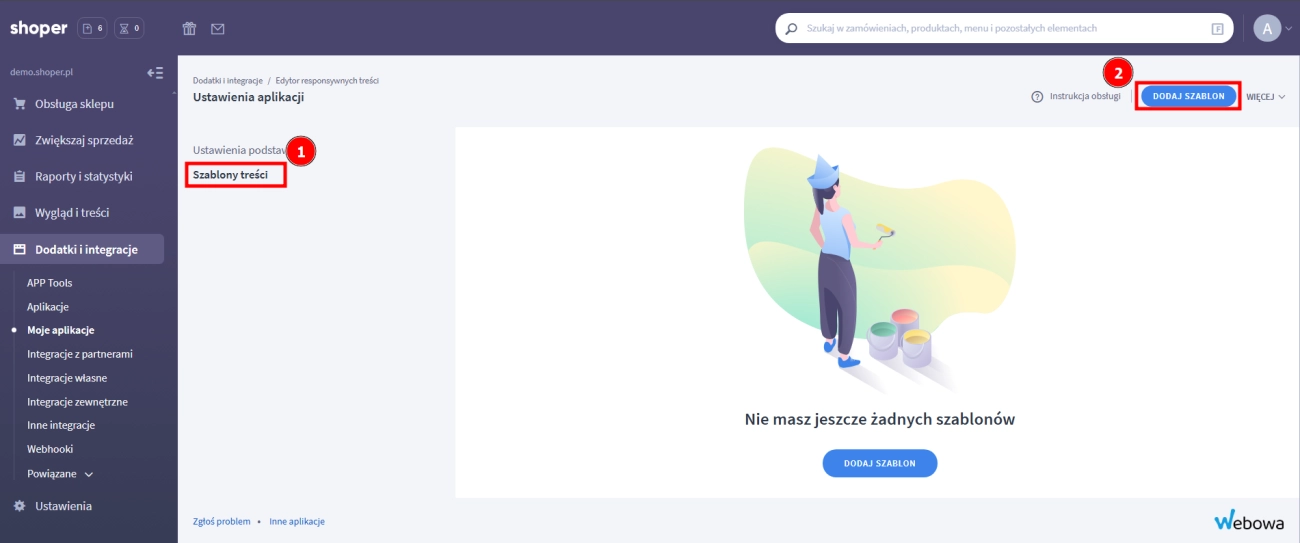
Task: Open Integracje z partnerami item
Action: pos(80,354)
